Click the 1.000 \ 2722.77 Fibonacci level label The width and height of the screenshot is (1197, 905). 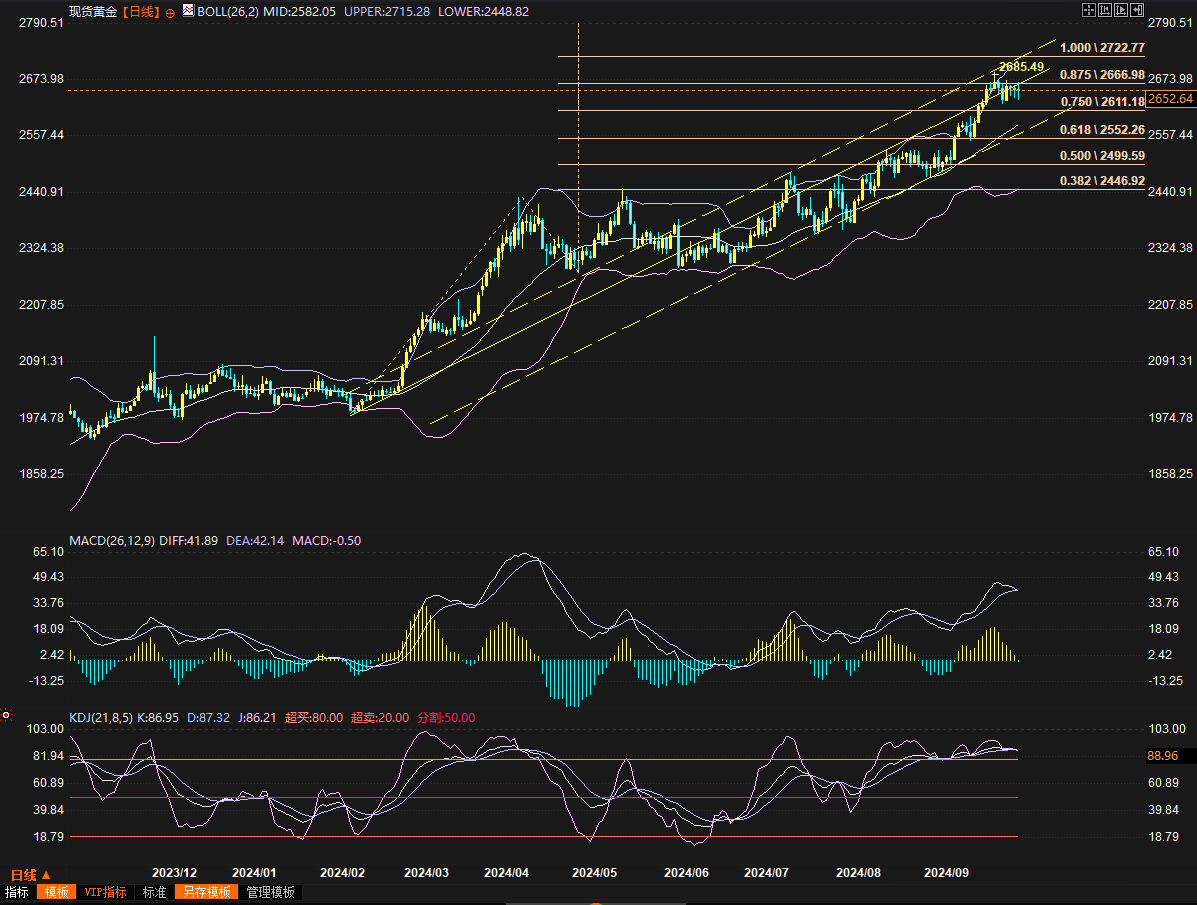1102,48
